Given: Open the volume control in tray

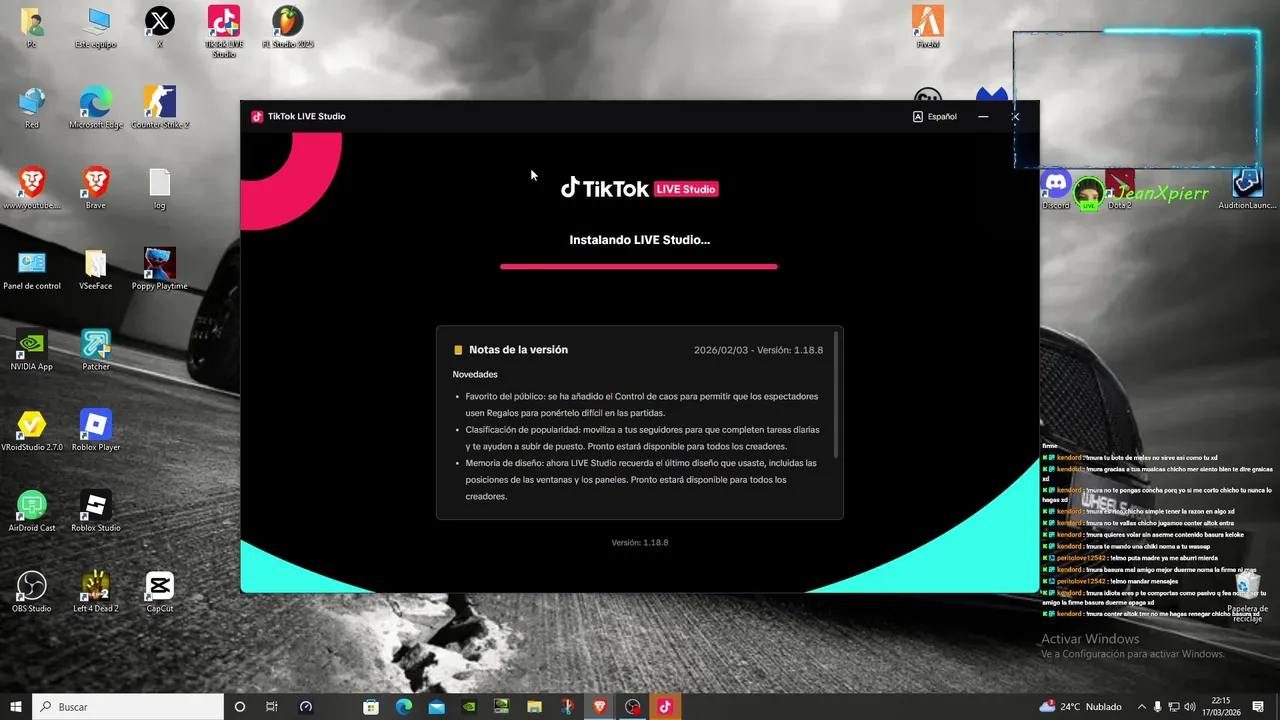Looking at the screenshot, I should point(1190,706).
